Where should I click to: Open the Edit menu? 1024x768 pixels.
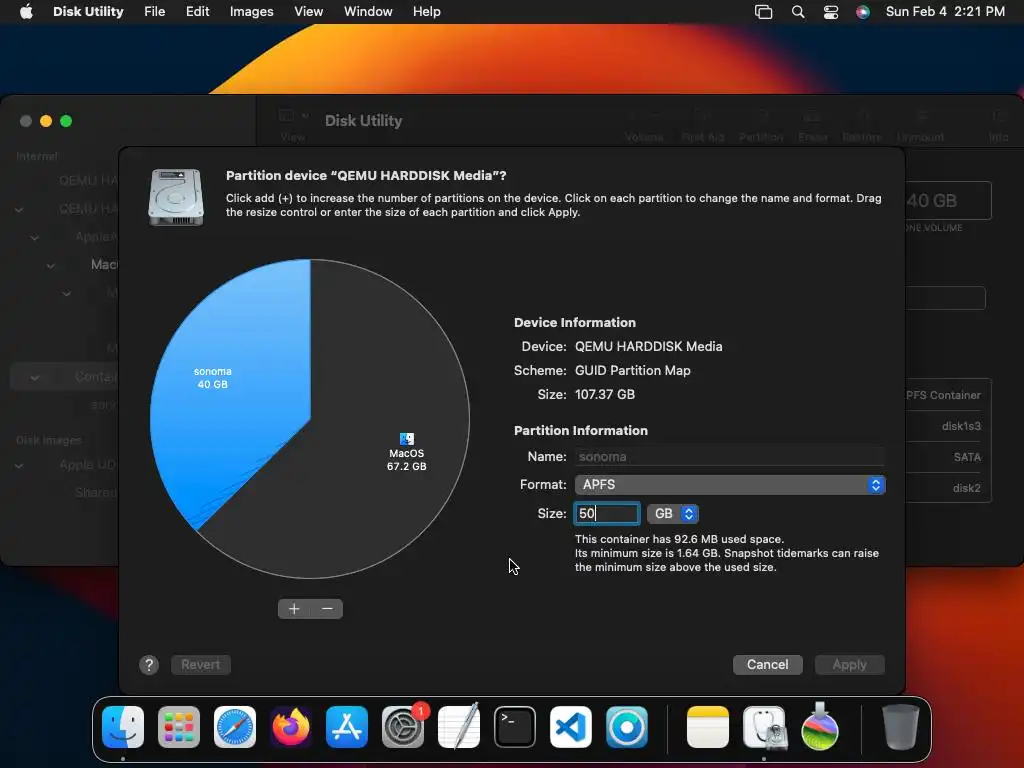click(197, 11)
